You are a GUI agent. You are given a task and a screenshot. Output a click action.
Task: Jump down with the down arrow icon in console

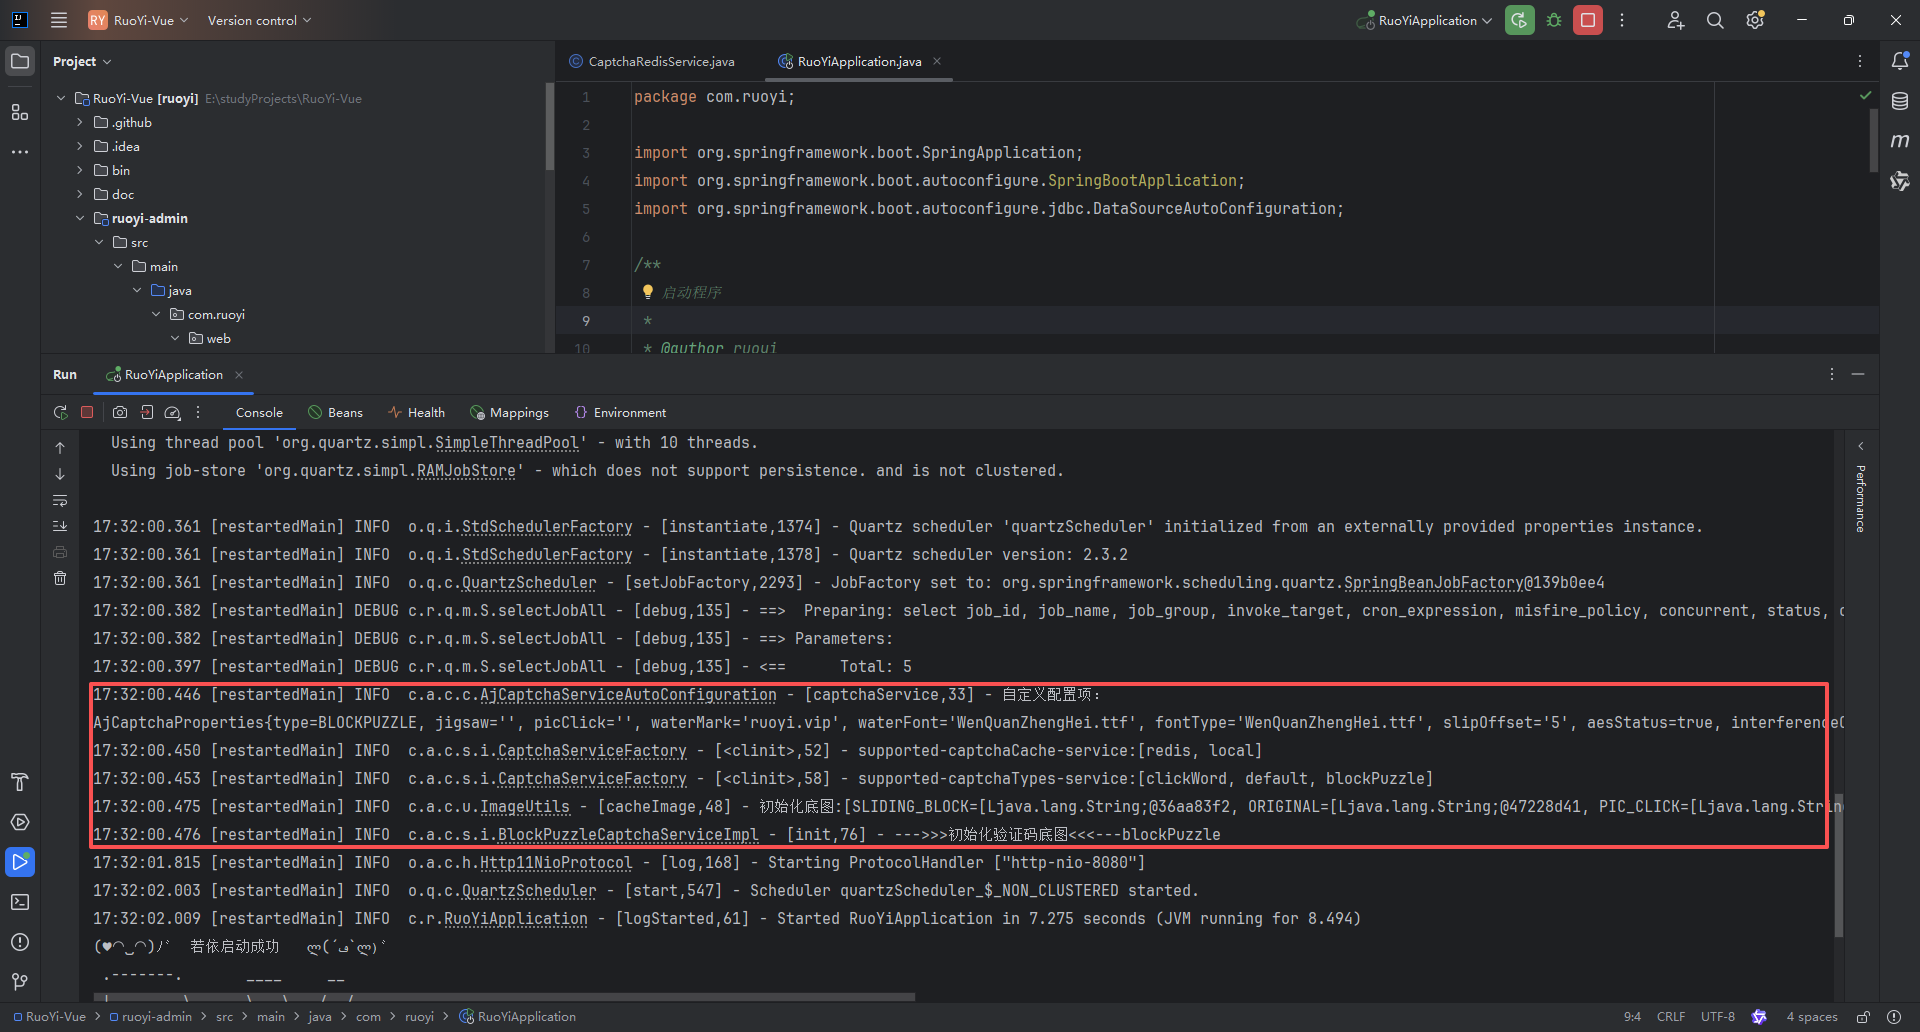coord(60,474)
